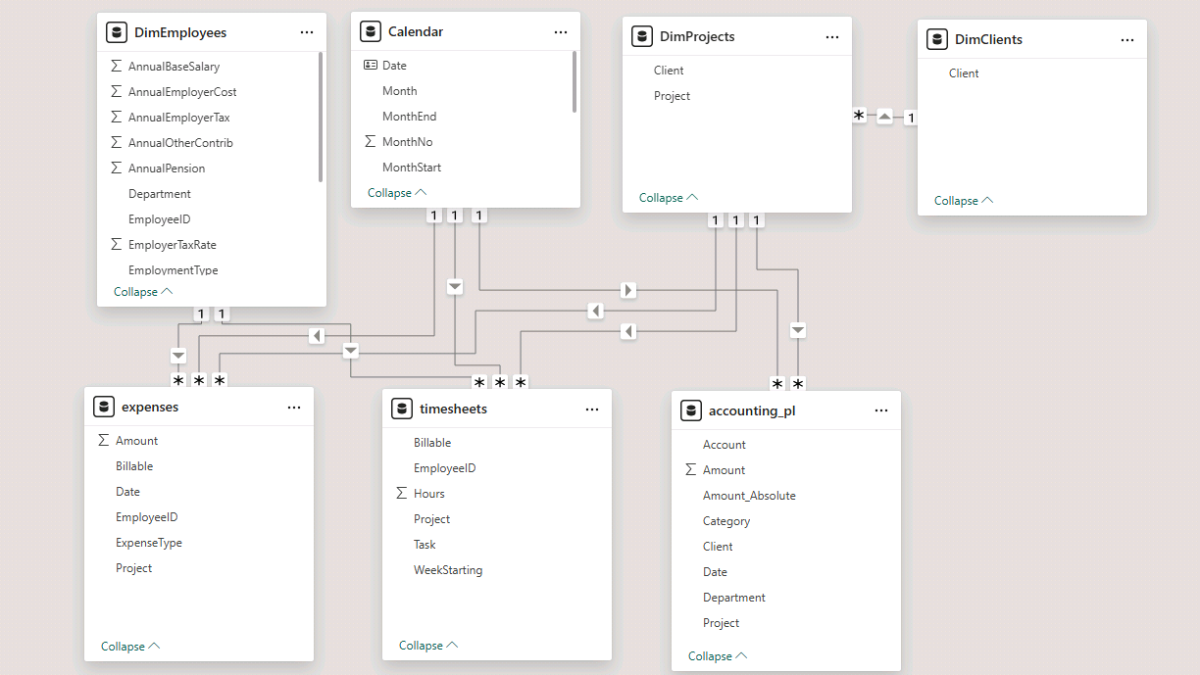Click the Calendar table header icon
Image resolution: width=1200 pixels, height=675 pixels.
(x=371, y=32)
